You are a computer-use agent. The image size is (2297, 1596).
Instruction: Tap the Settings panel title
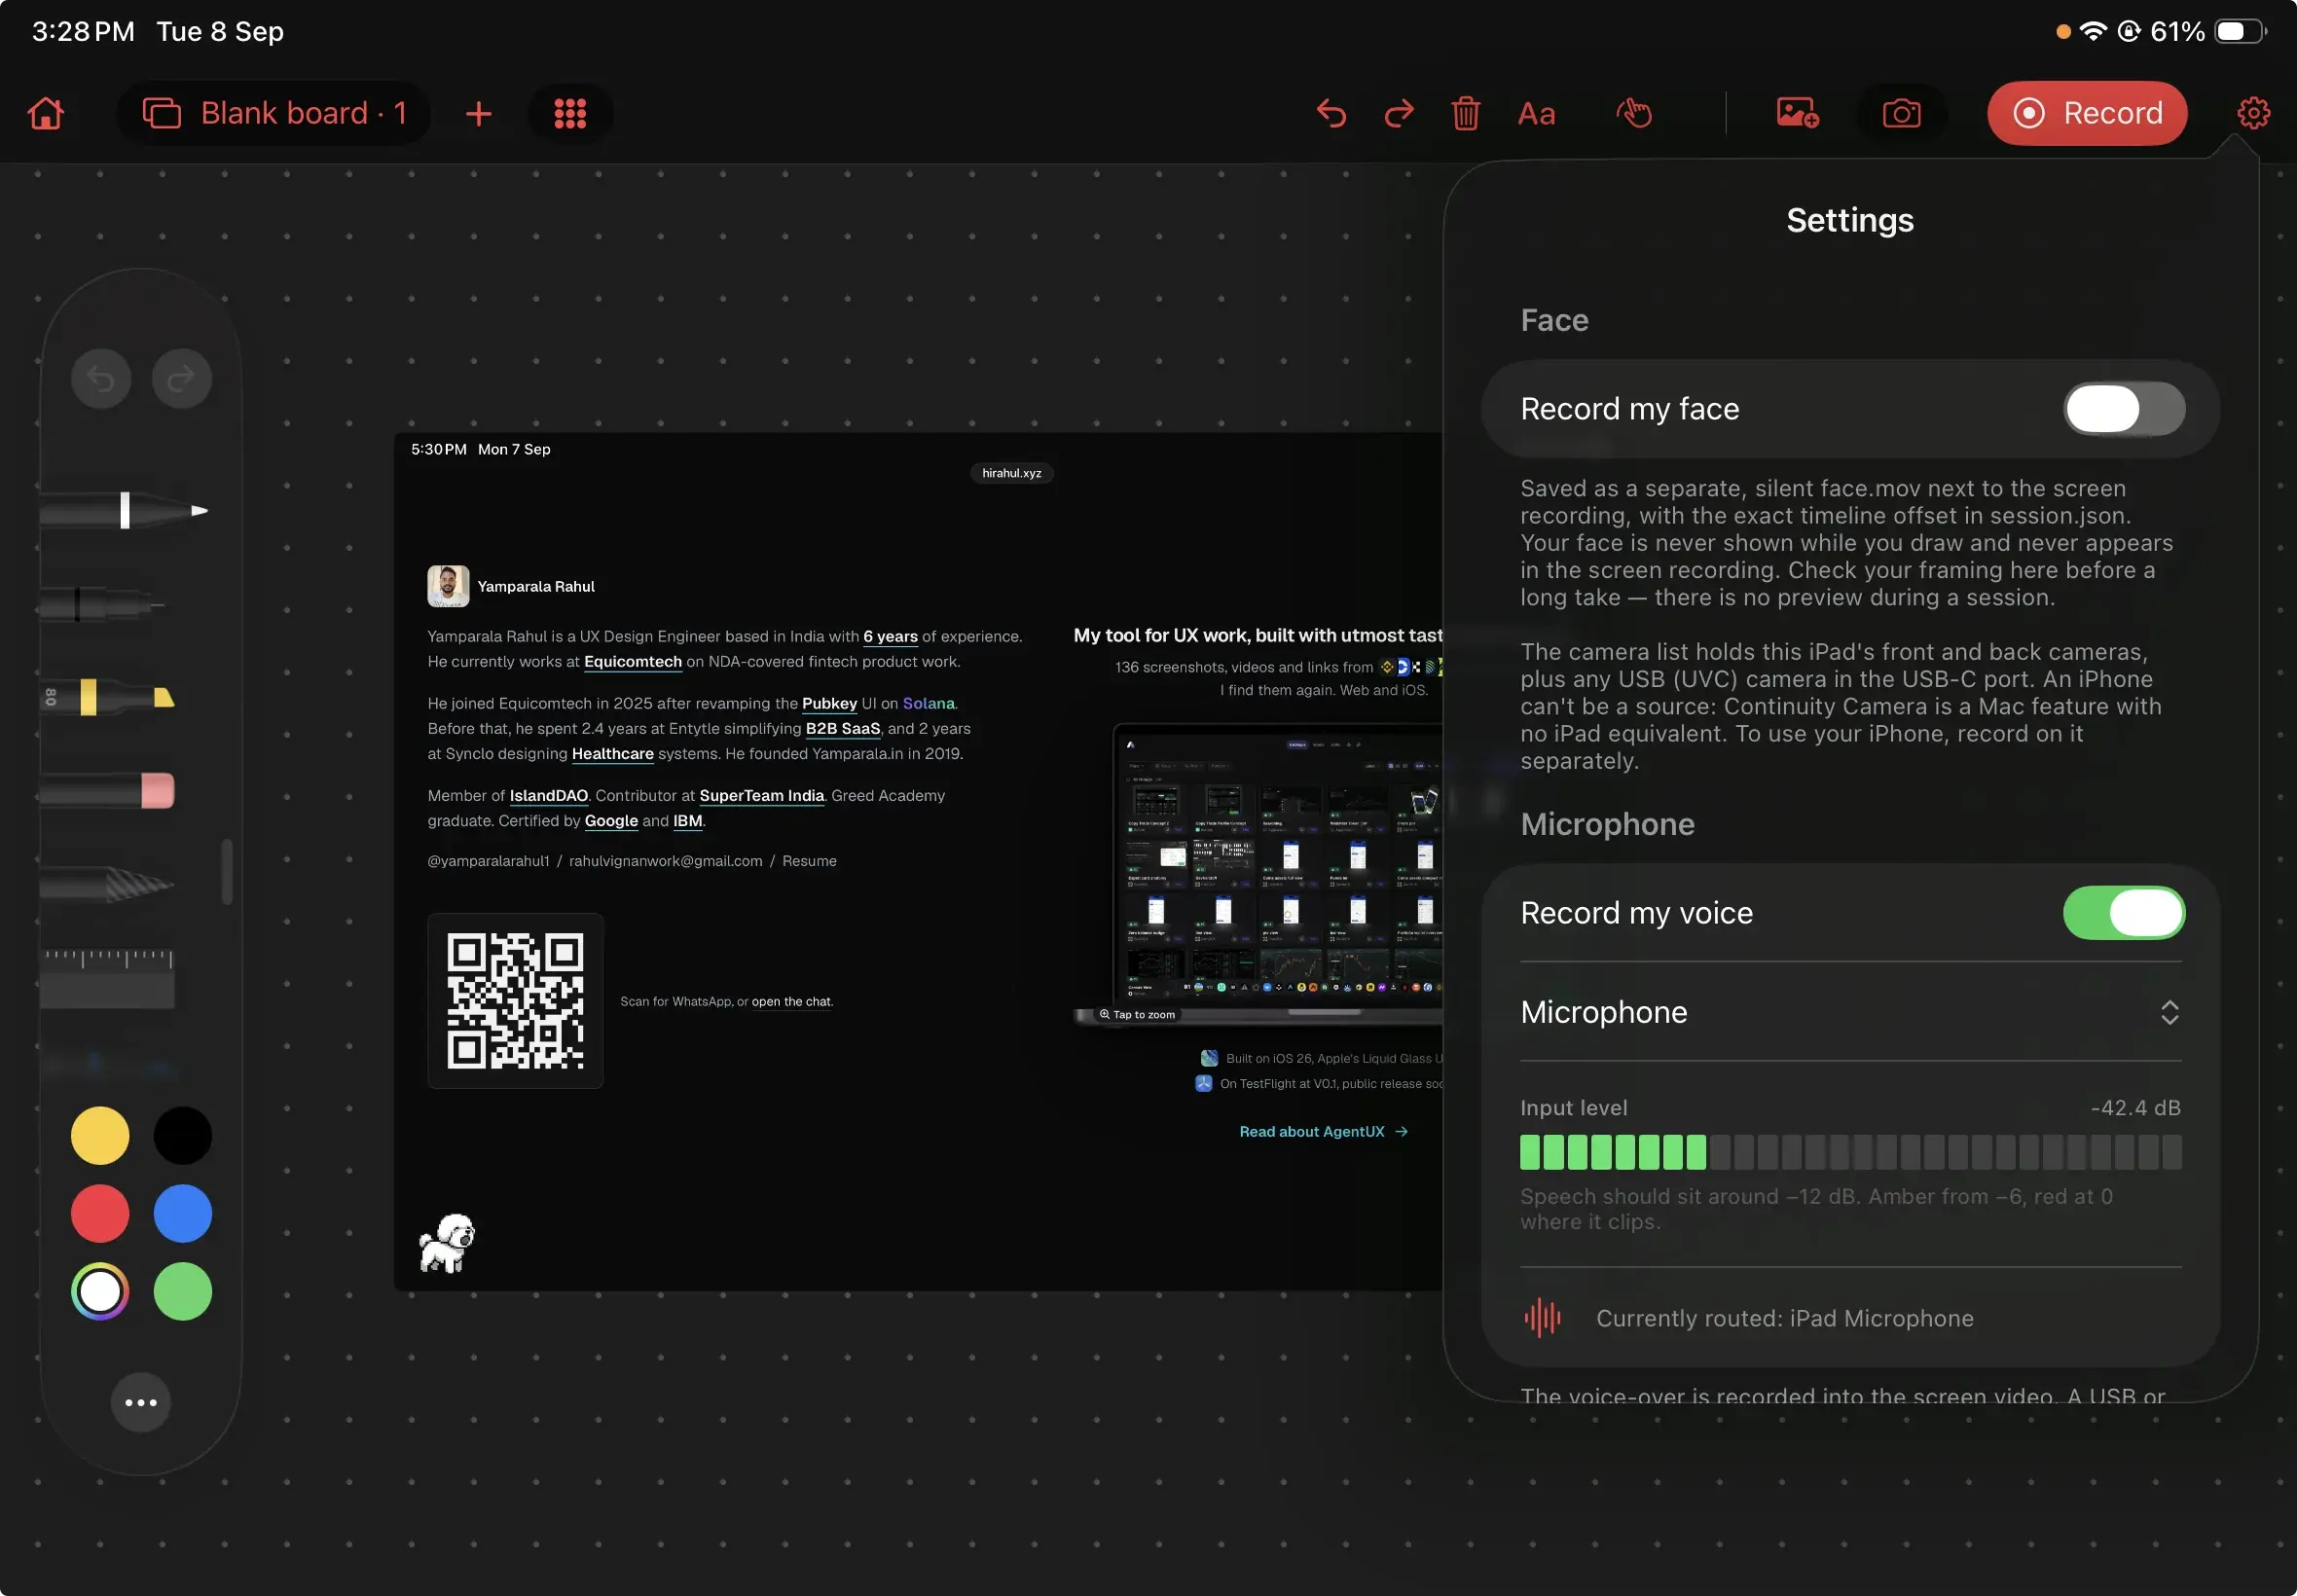coord(1849,220)
